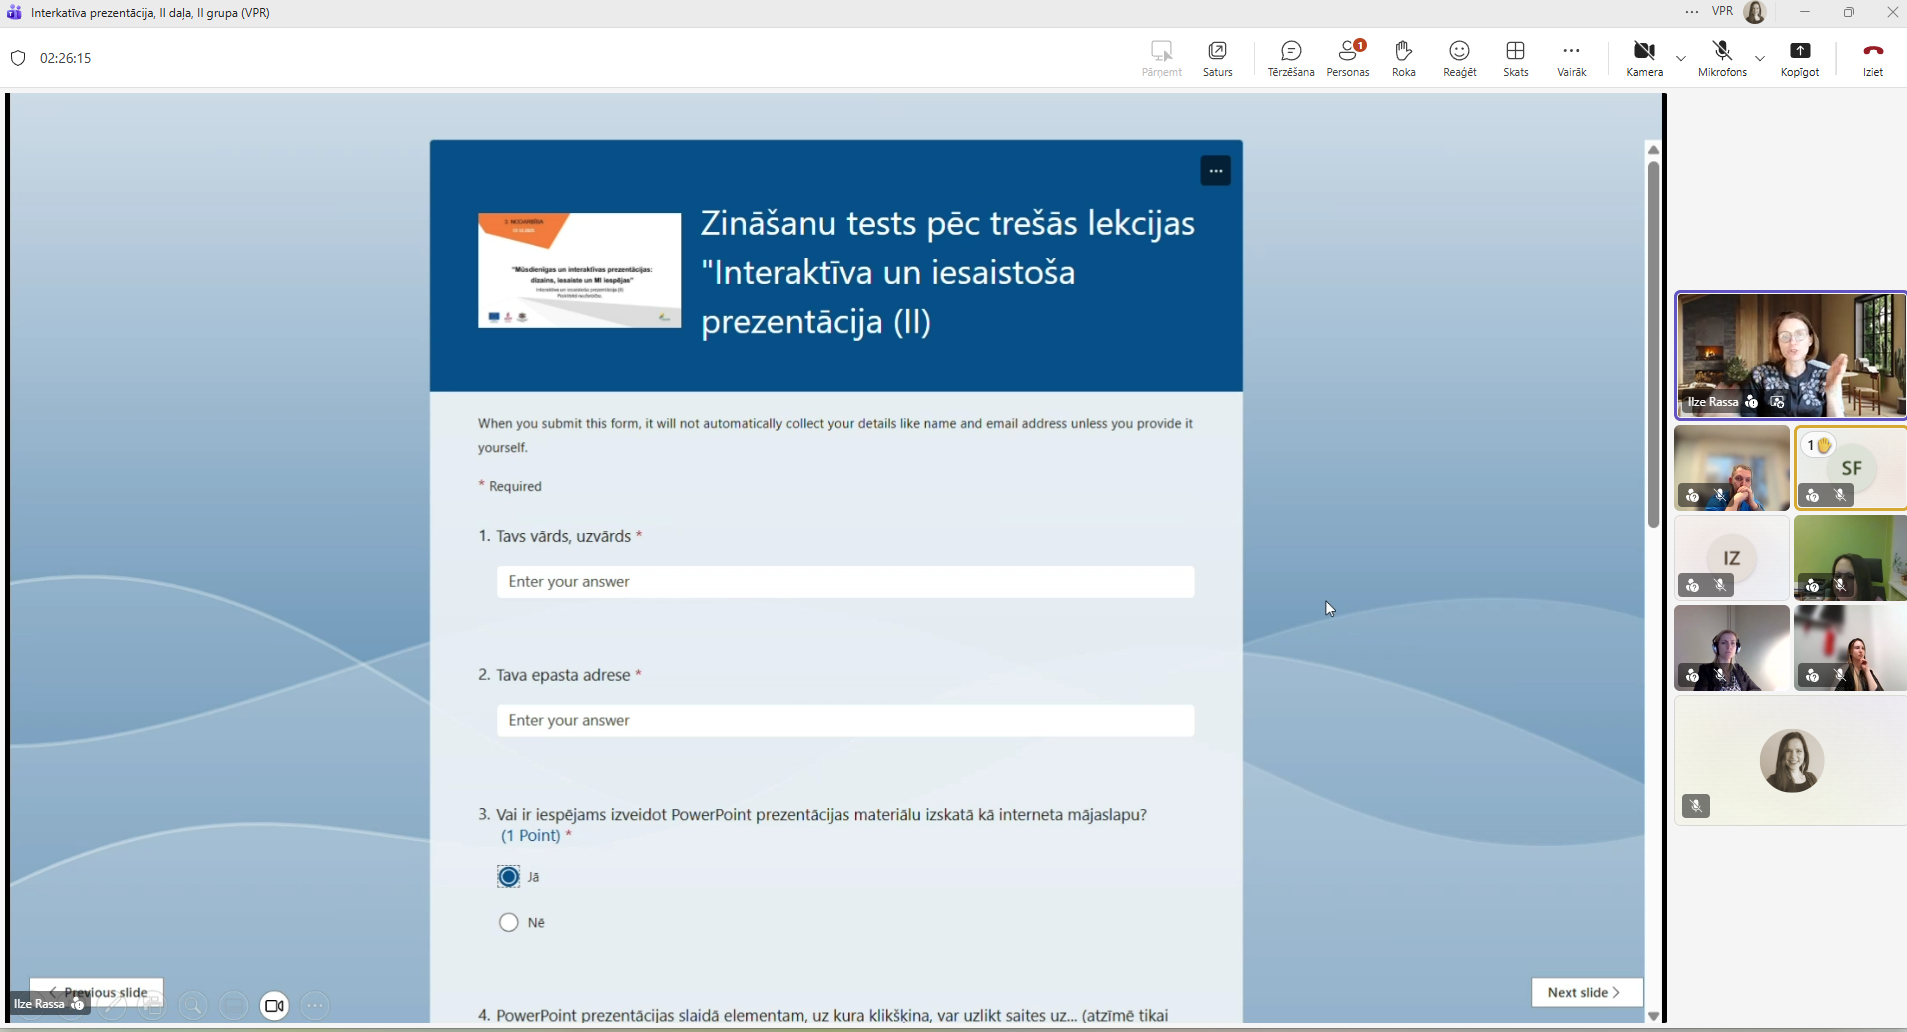Open the Vairāk more options menu
The height and width of the screenshot is (1032, 1907).
(1571, 58)
